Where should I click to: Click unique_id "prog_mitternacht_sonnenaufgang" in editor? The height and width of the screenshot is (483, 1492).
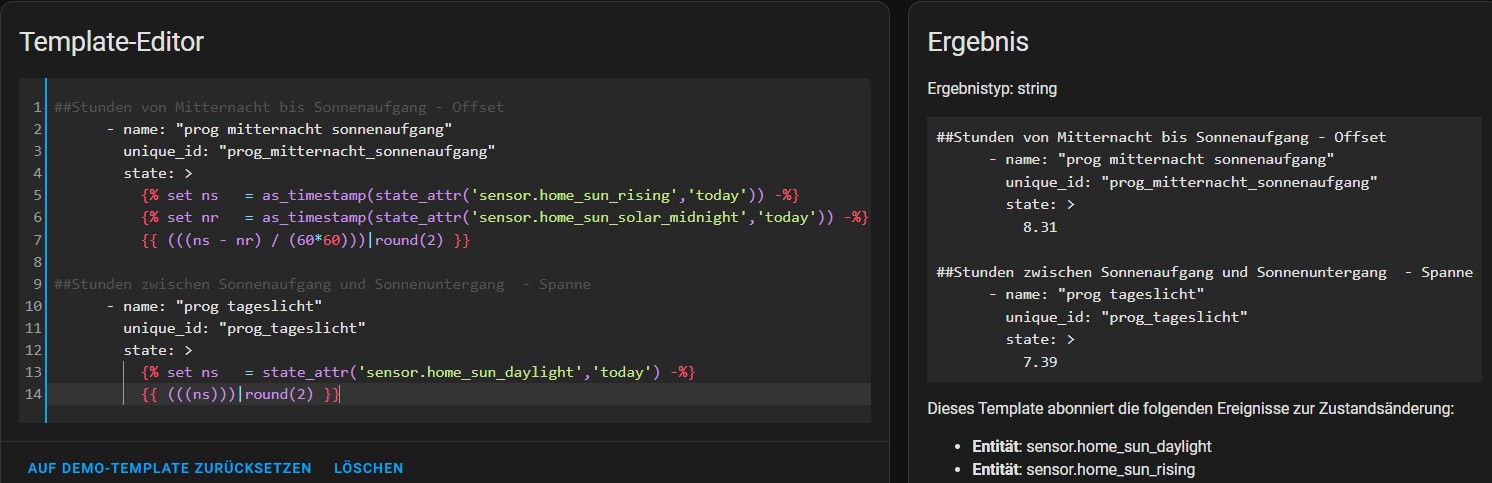tap(309, 151)
